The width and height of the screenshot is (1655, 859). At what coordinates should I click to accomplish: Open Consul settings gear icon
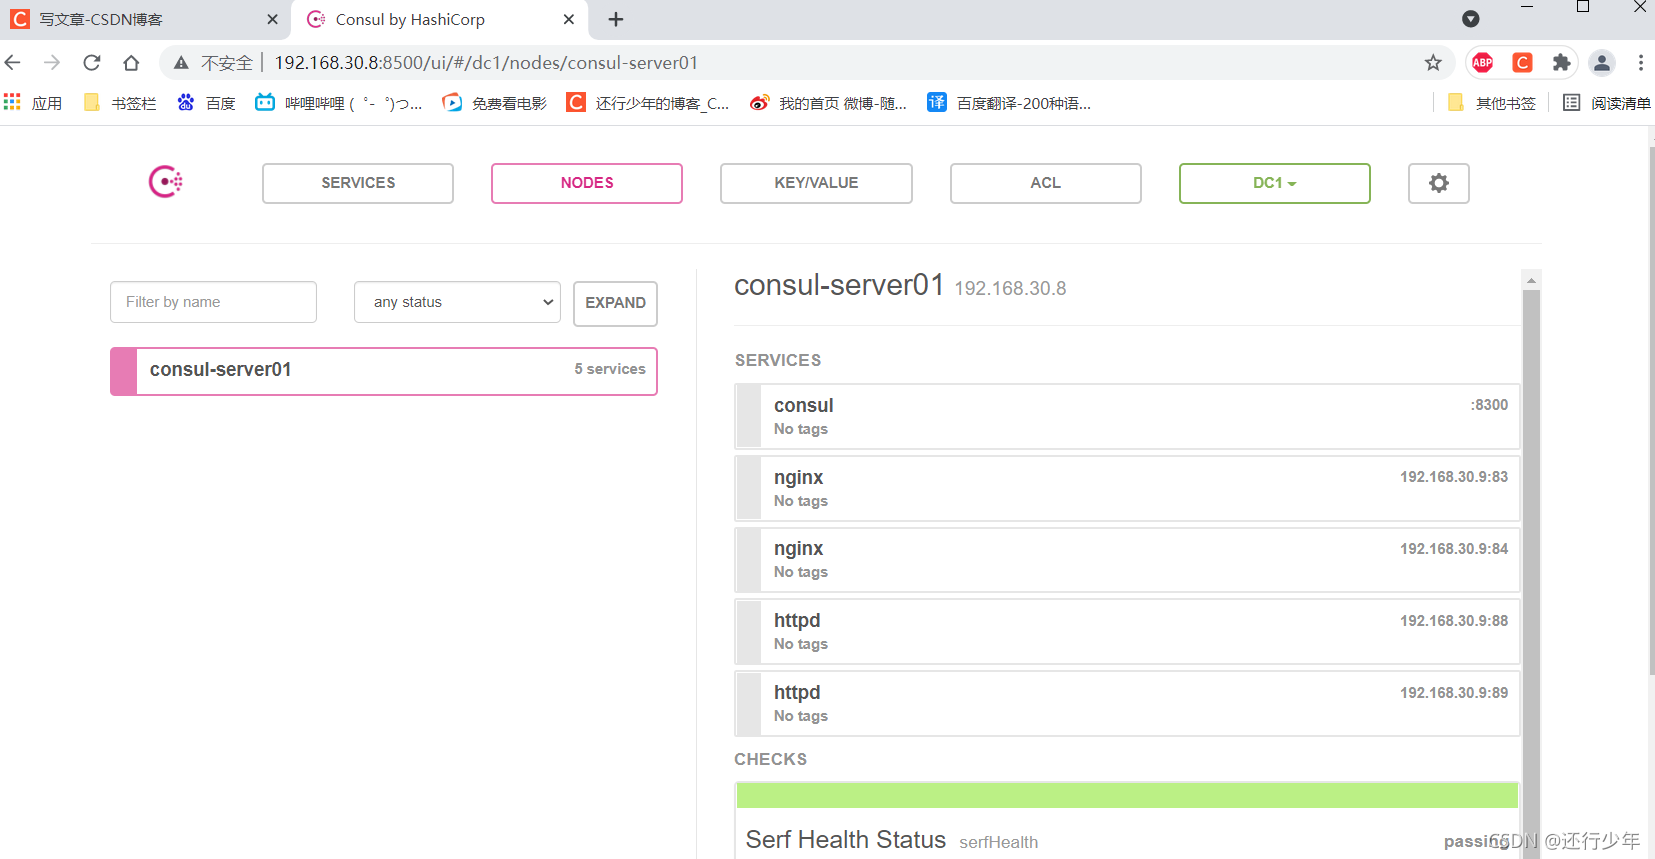point(1438,183)
